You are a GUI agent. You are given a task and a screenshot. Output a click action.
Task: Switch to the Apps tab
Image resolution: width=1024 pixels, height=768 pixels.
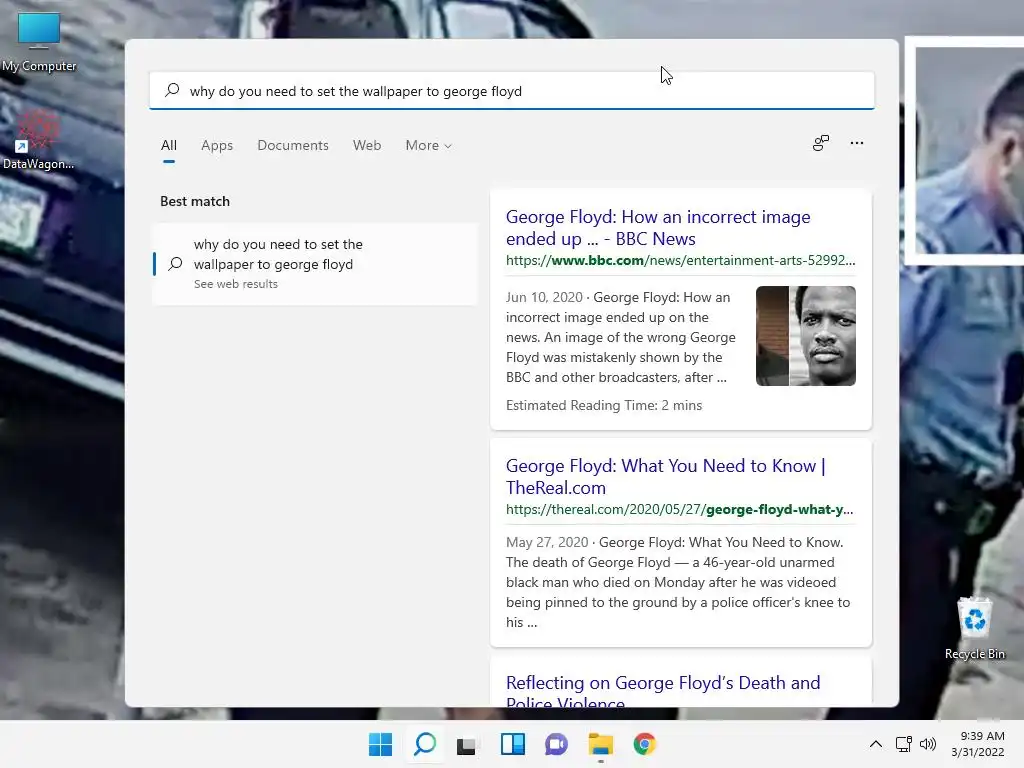coord(217,145)
